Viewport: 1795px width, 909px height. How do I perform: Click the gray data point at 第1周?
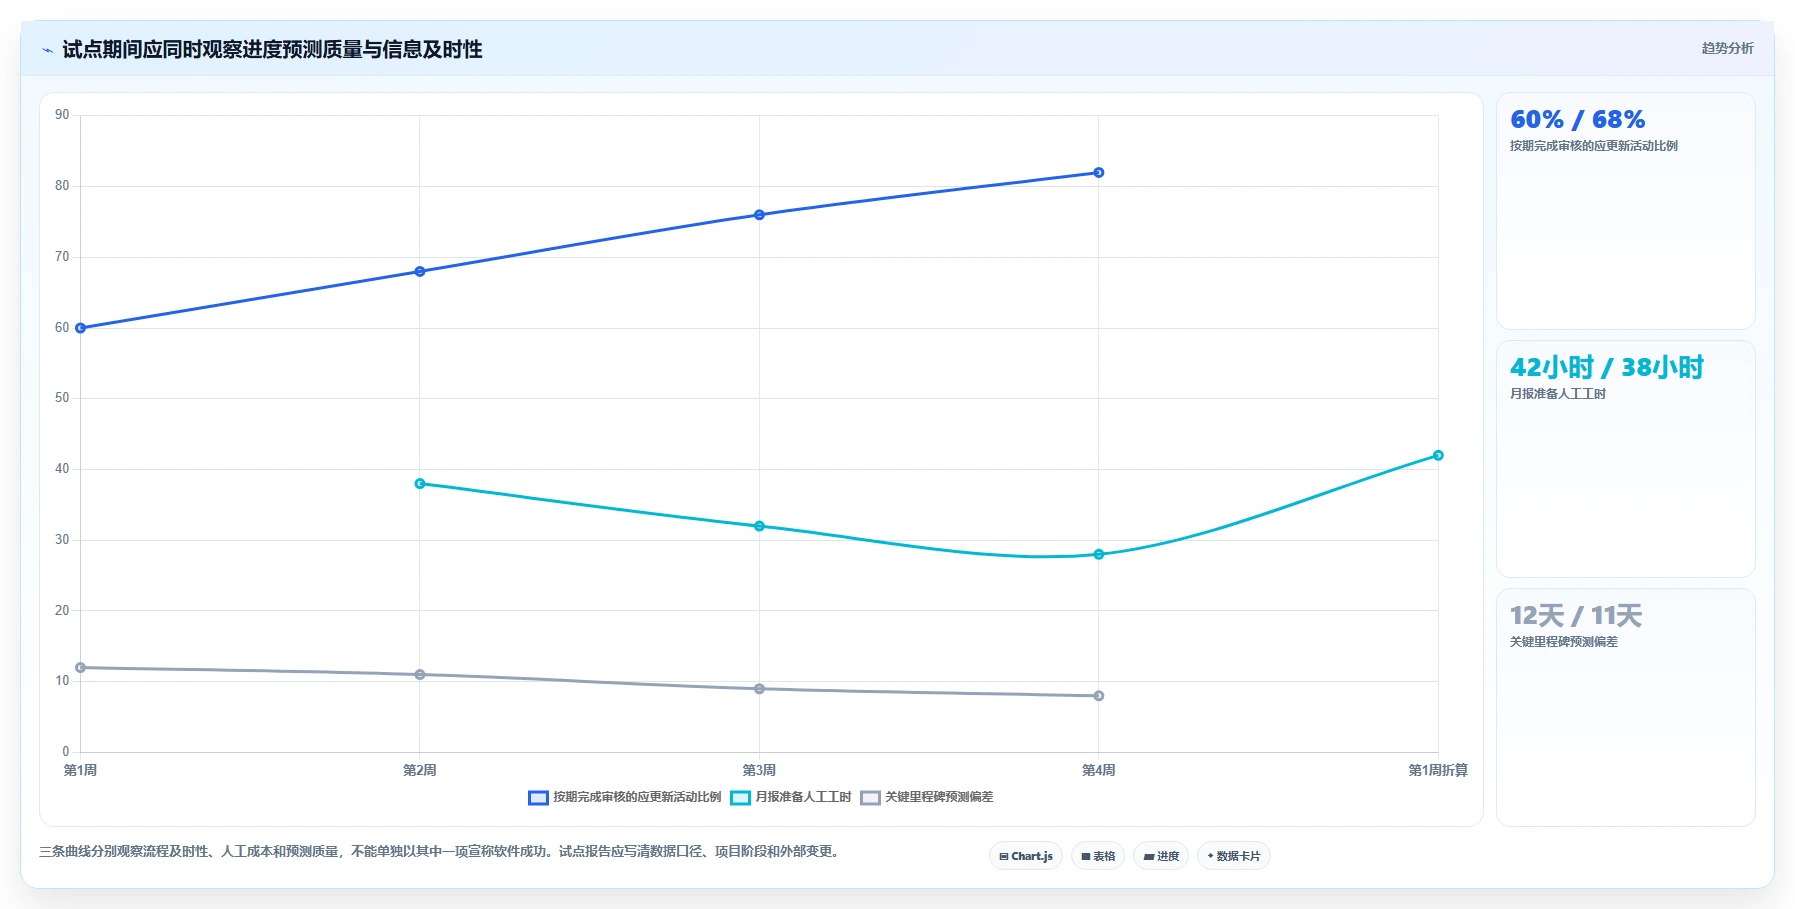(x=81, y=667)
